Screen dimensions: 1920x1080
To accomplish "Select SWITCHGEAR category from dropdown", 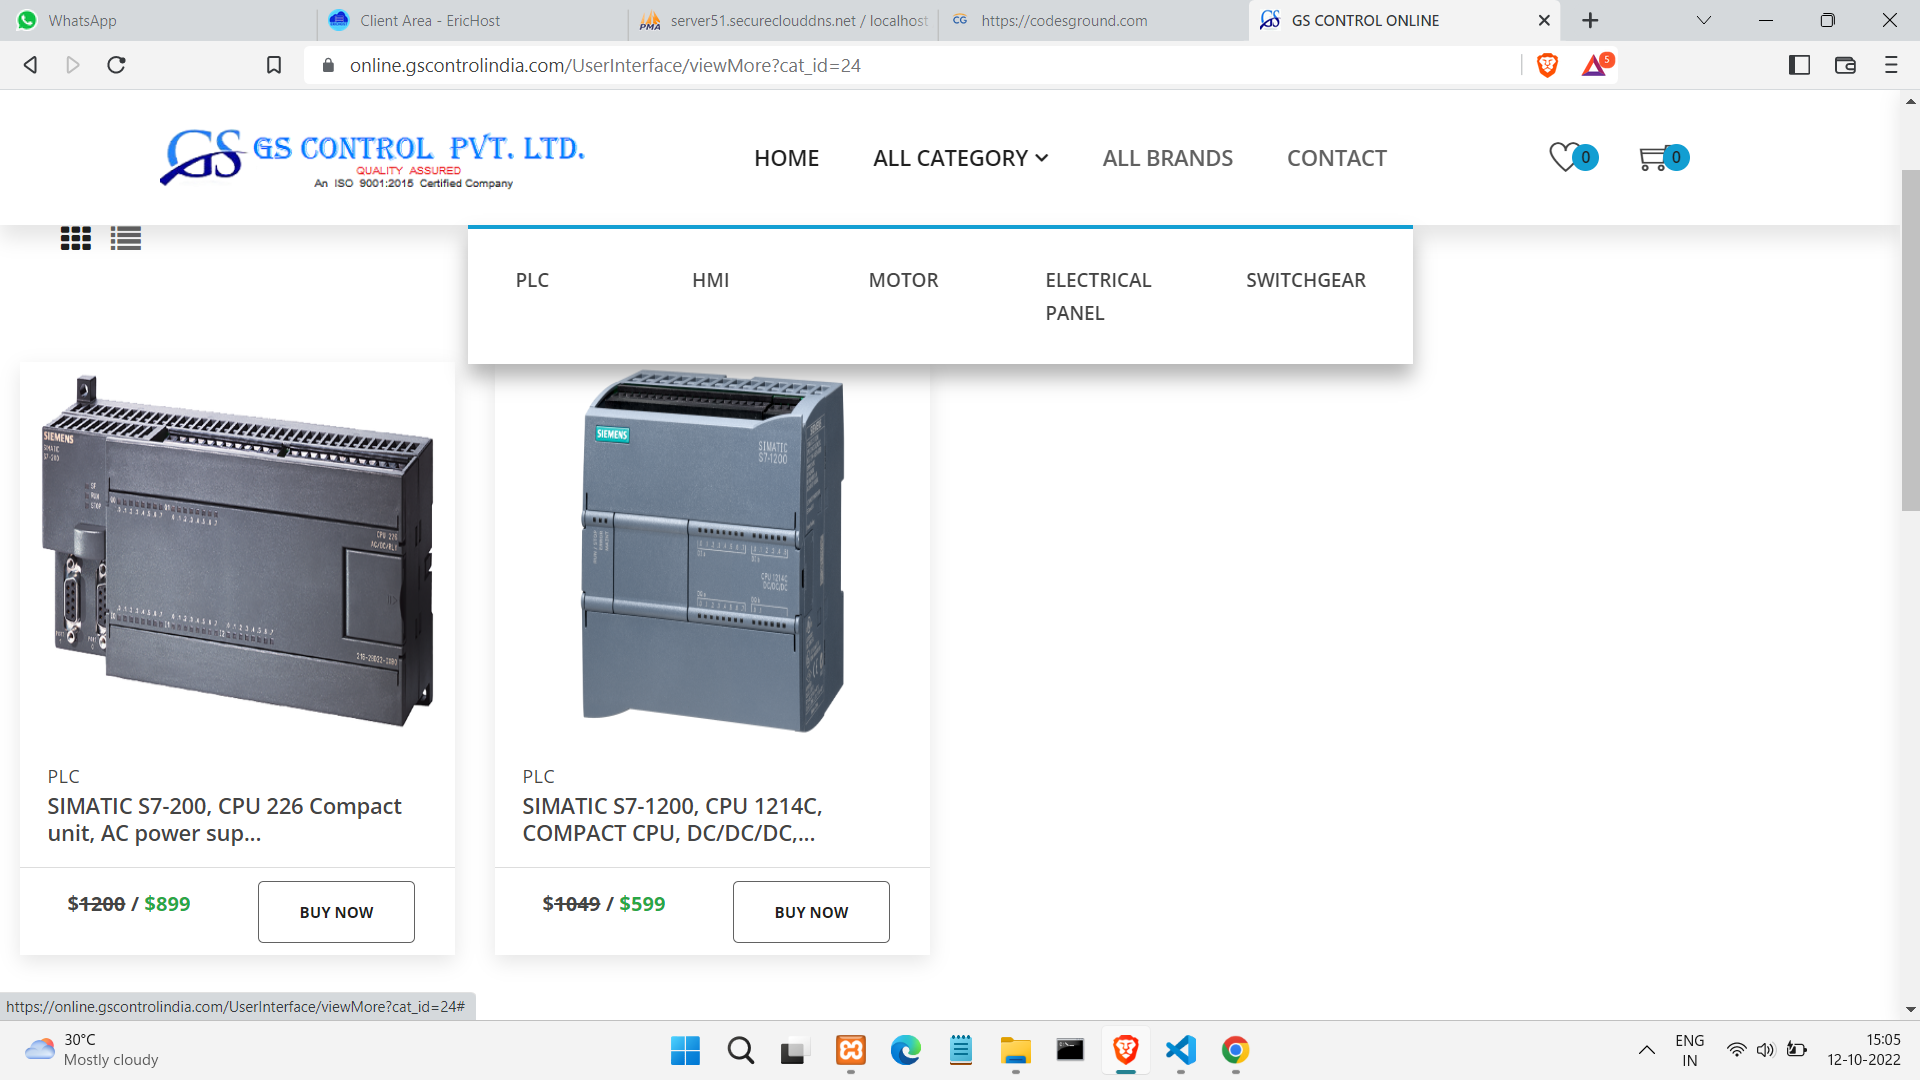I will 1305,280.
